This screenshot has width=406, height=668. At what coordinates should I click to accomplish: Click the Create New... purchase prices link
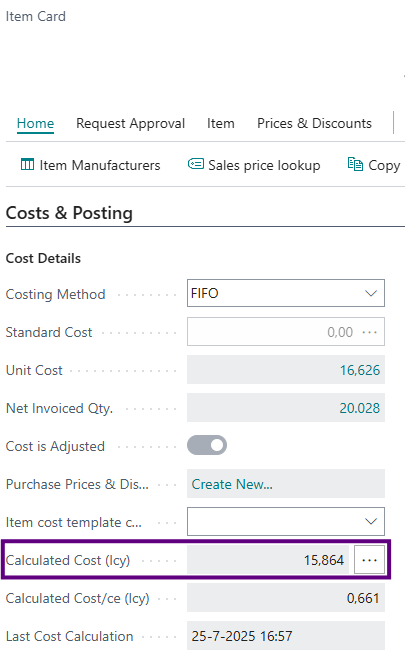(x=232, y=484)
